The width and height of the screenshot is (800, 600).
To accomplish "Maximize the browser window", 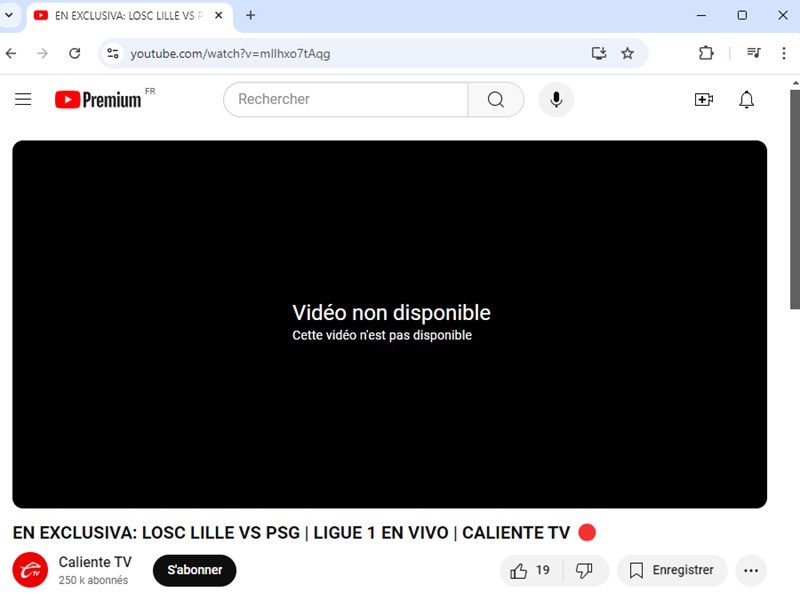I will [x=742, y=15].
